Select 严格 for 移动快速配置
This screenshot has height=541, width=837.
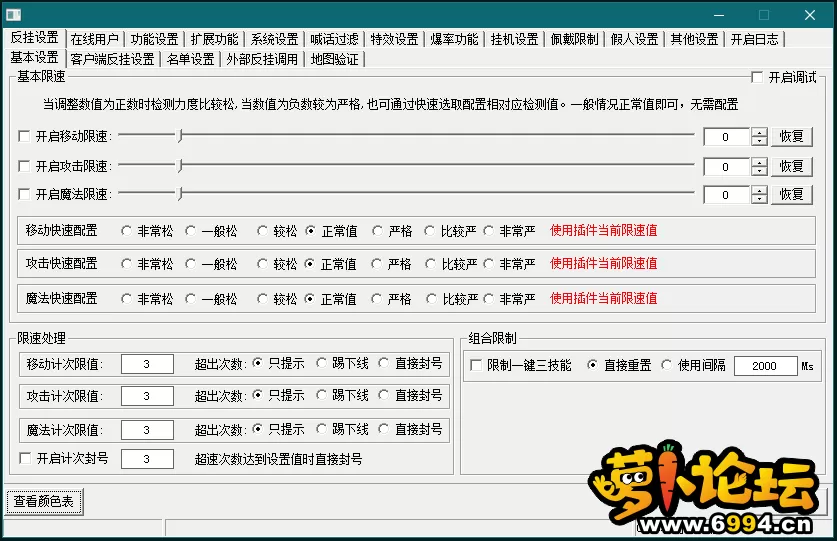point(377,231)
